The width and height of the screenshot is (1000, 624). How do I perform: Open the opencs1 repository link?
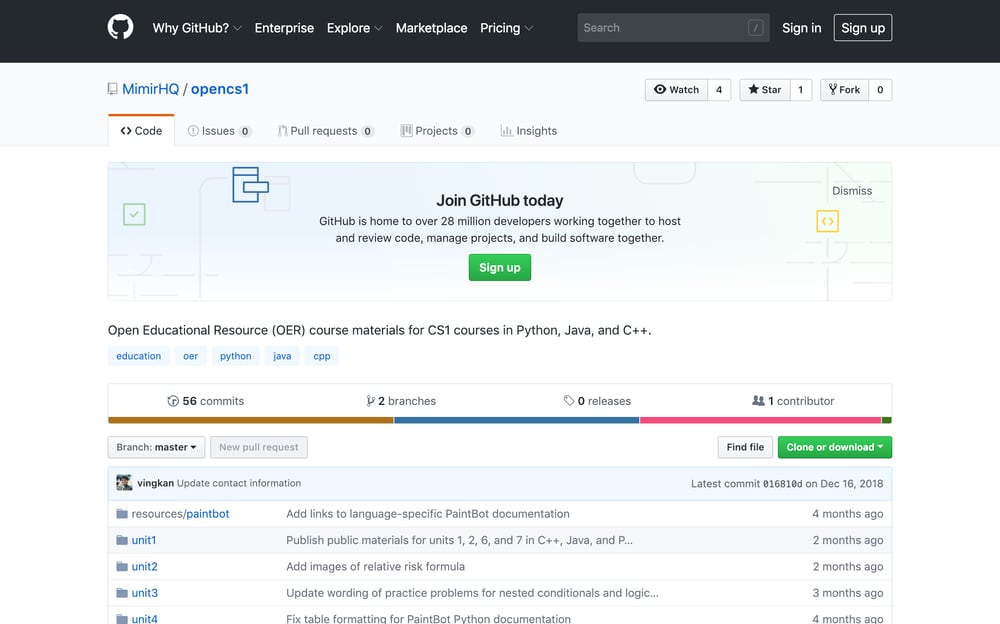(219, 89)
